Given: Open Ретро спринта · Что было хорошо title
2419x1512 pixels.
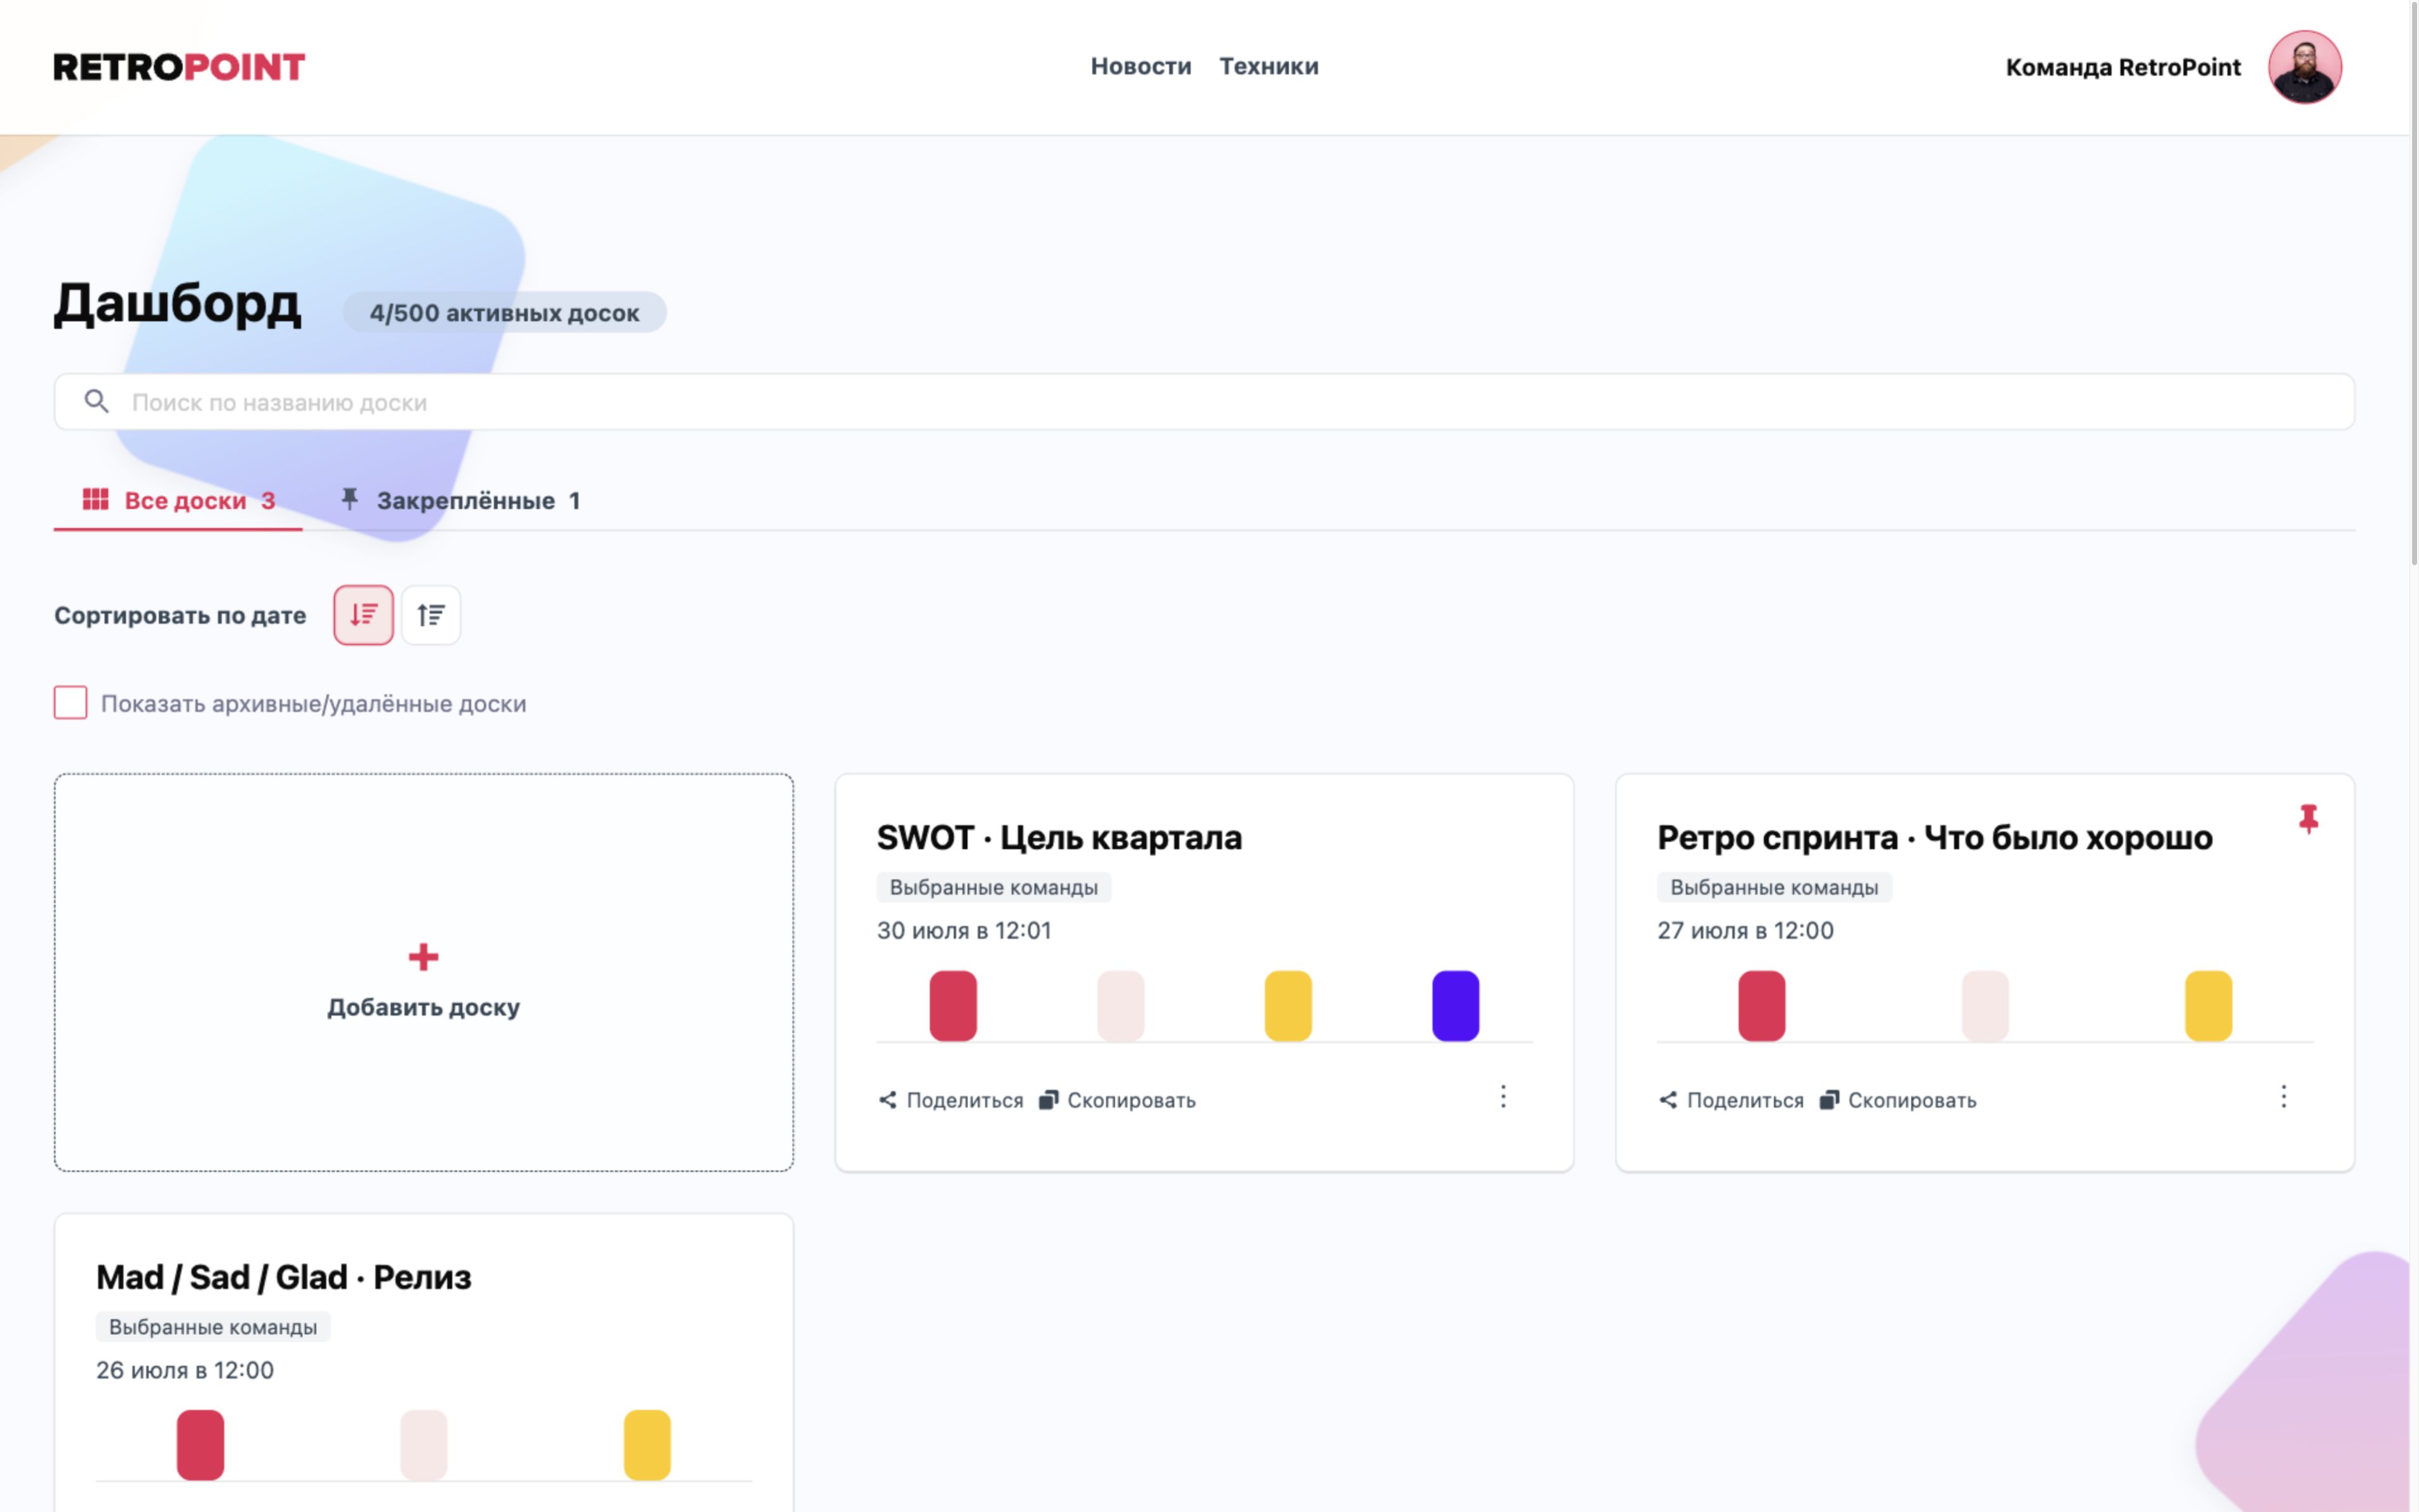Looking at the screenshot, I should 1934,838.
